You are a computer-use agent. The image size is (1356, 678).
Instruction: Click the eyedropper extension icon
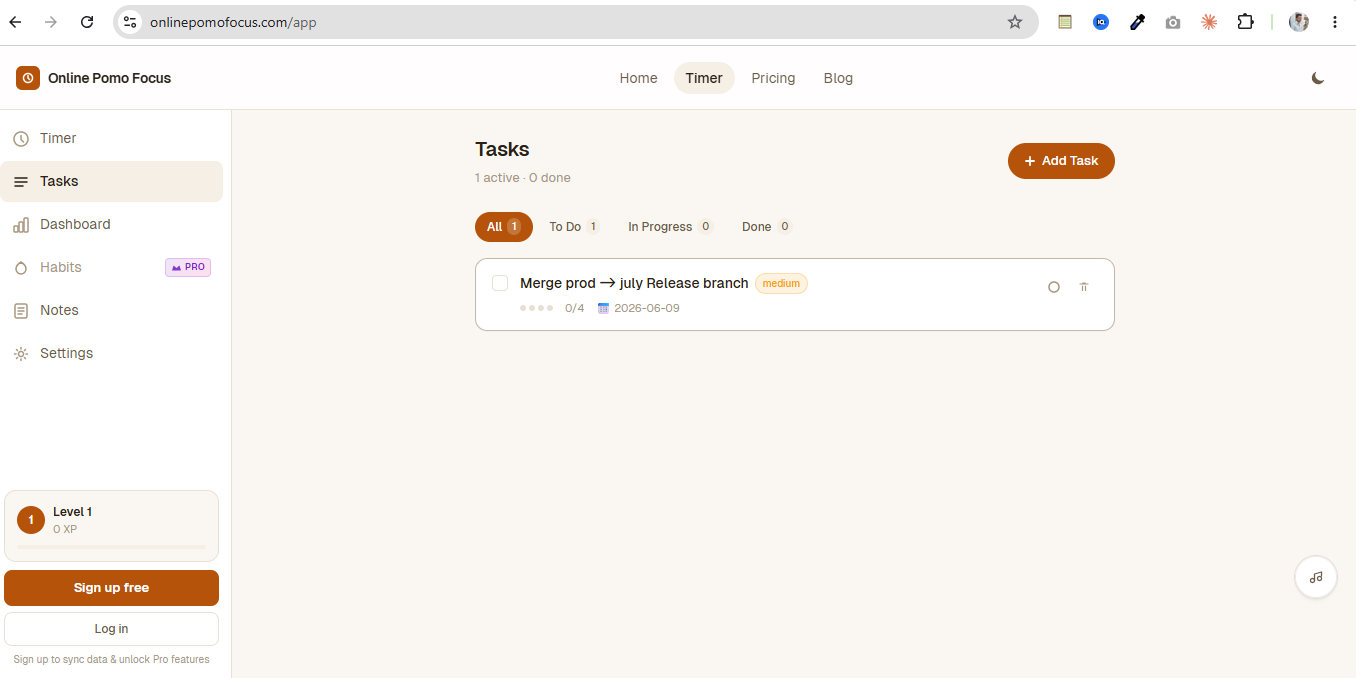[x=1137, y=22]
